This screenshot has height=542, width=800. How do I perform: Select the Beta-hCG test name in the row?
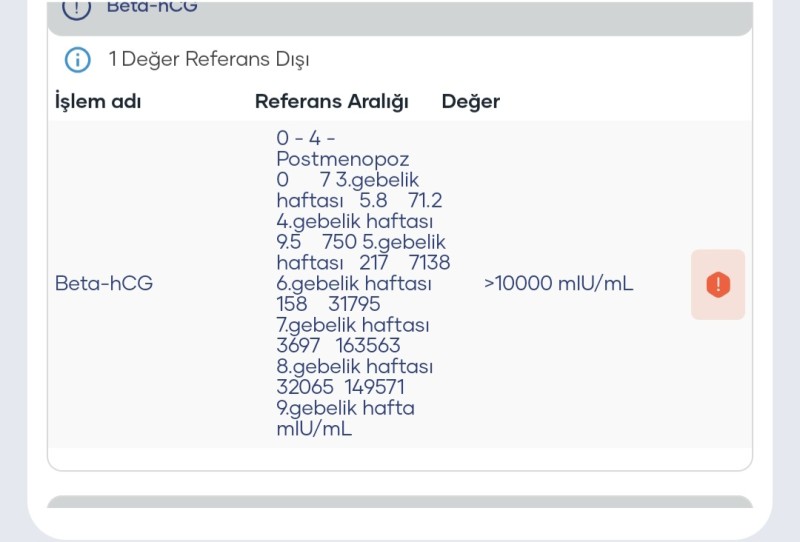(x=104, y=284)
